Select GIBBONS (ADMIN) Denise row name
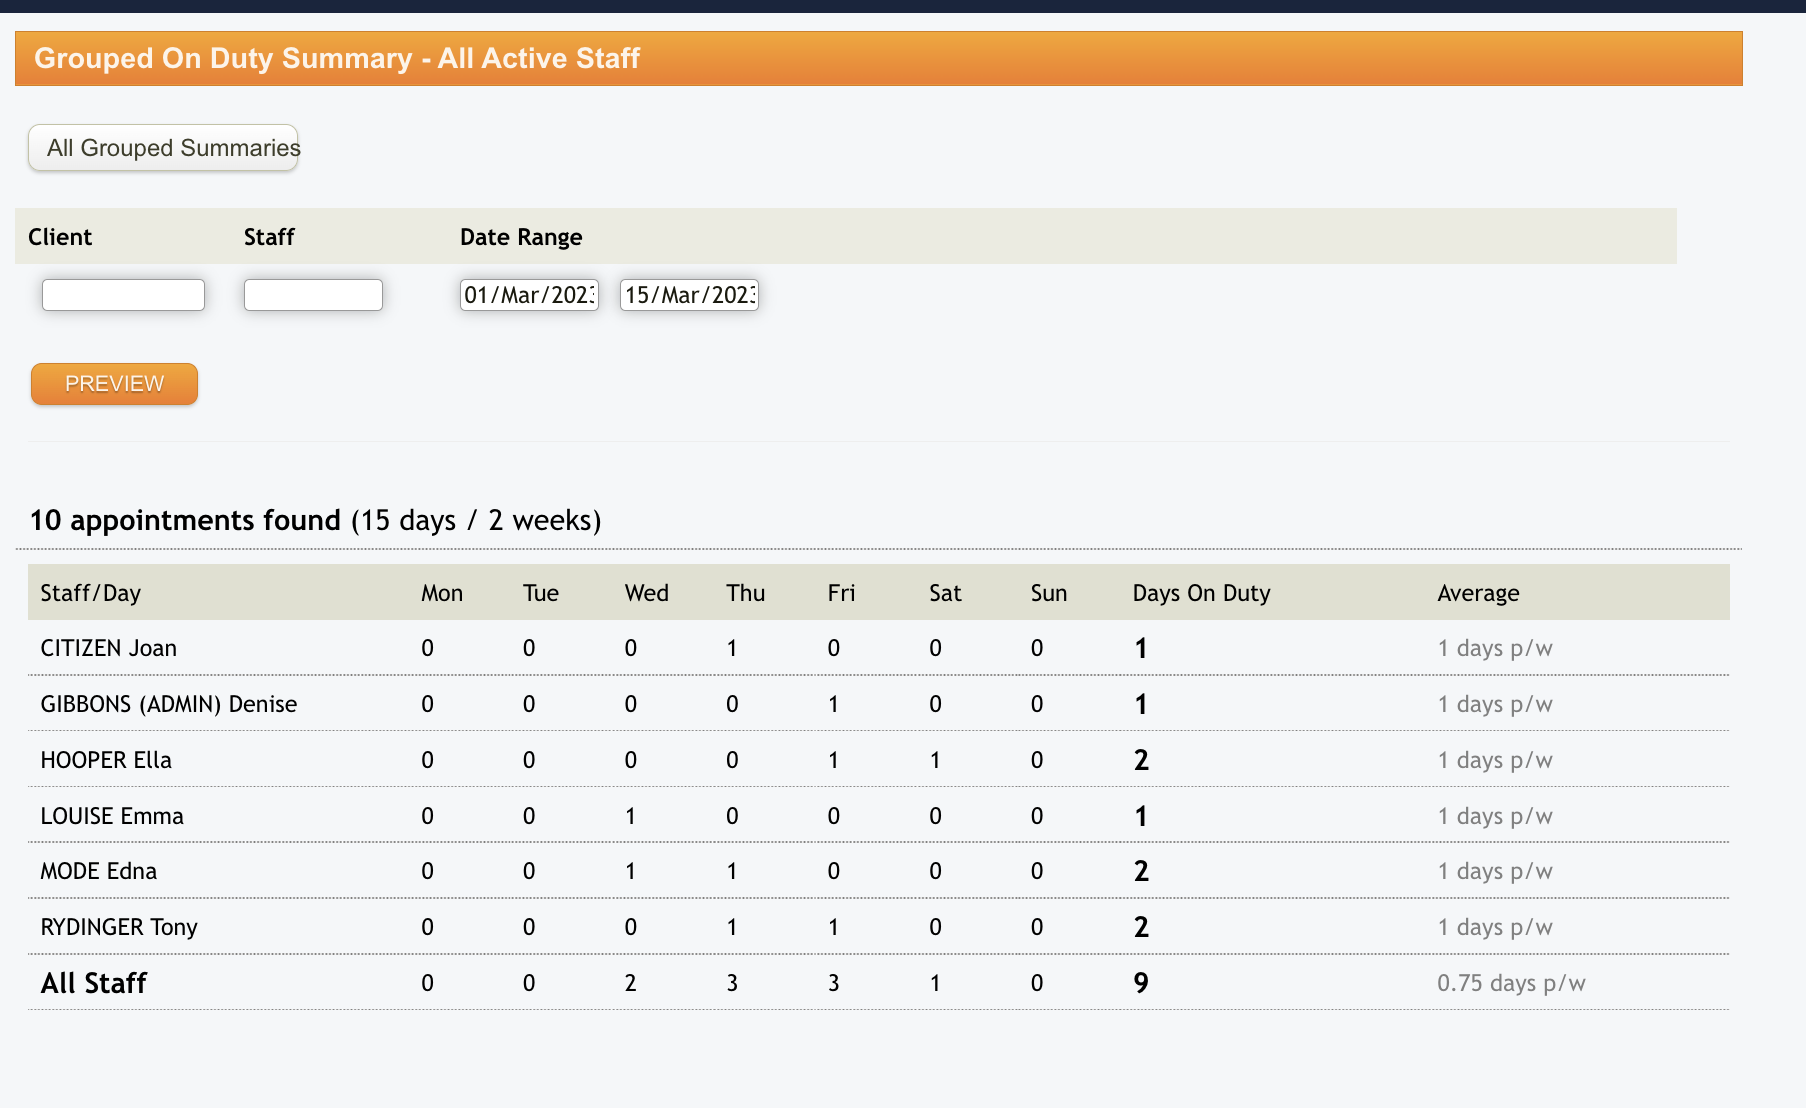The width and height of the screenshot is (1806, 1108). click(x=168, y=704)
